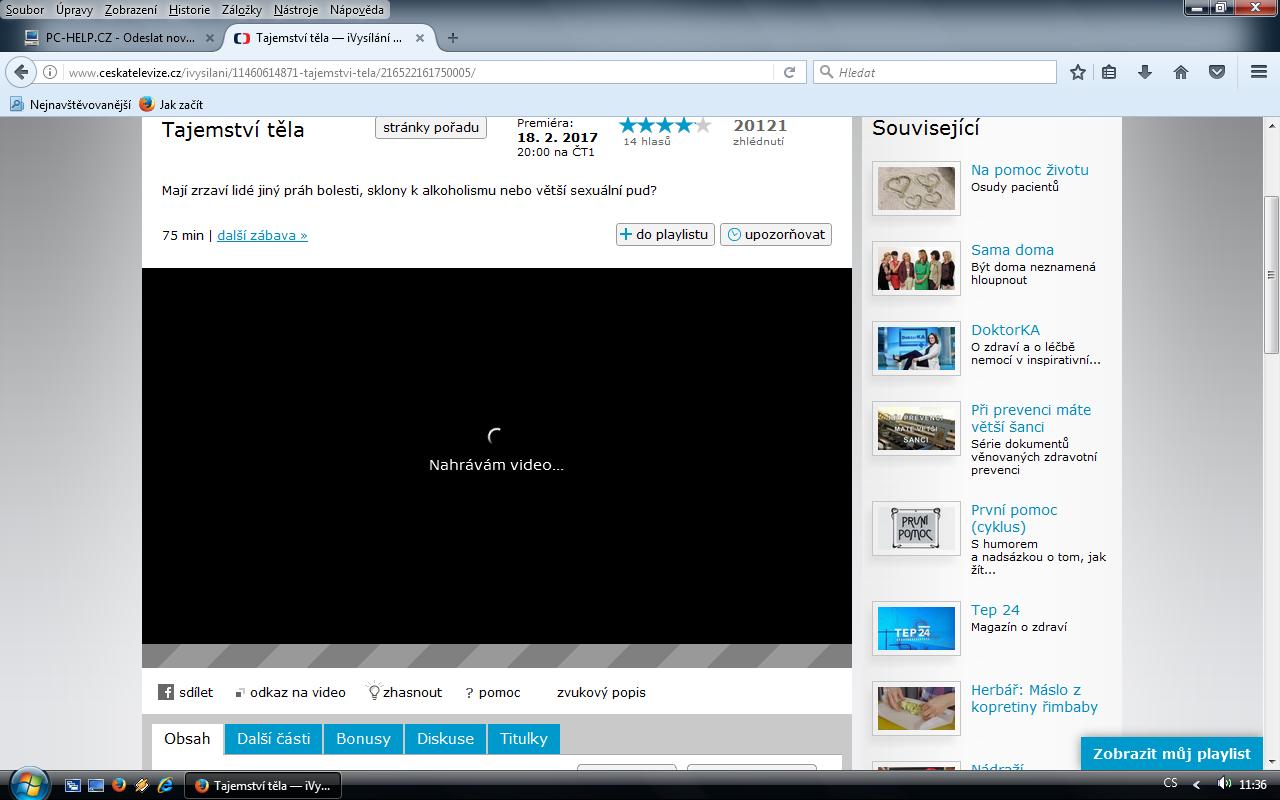Enable notifications with 'upozorňovat' button
The image size is (1280, 800).
tap(776, 234)
